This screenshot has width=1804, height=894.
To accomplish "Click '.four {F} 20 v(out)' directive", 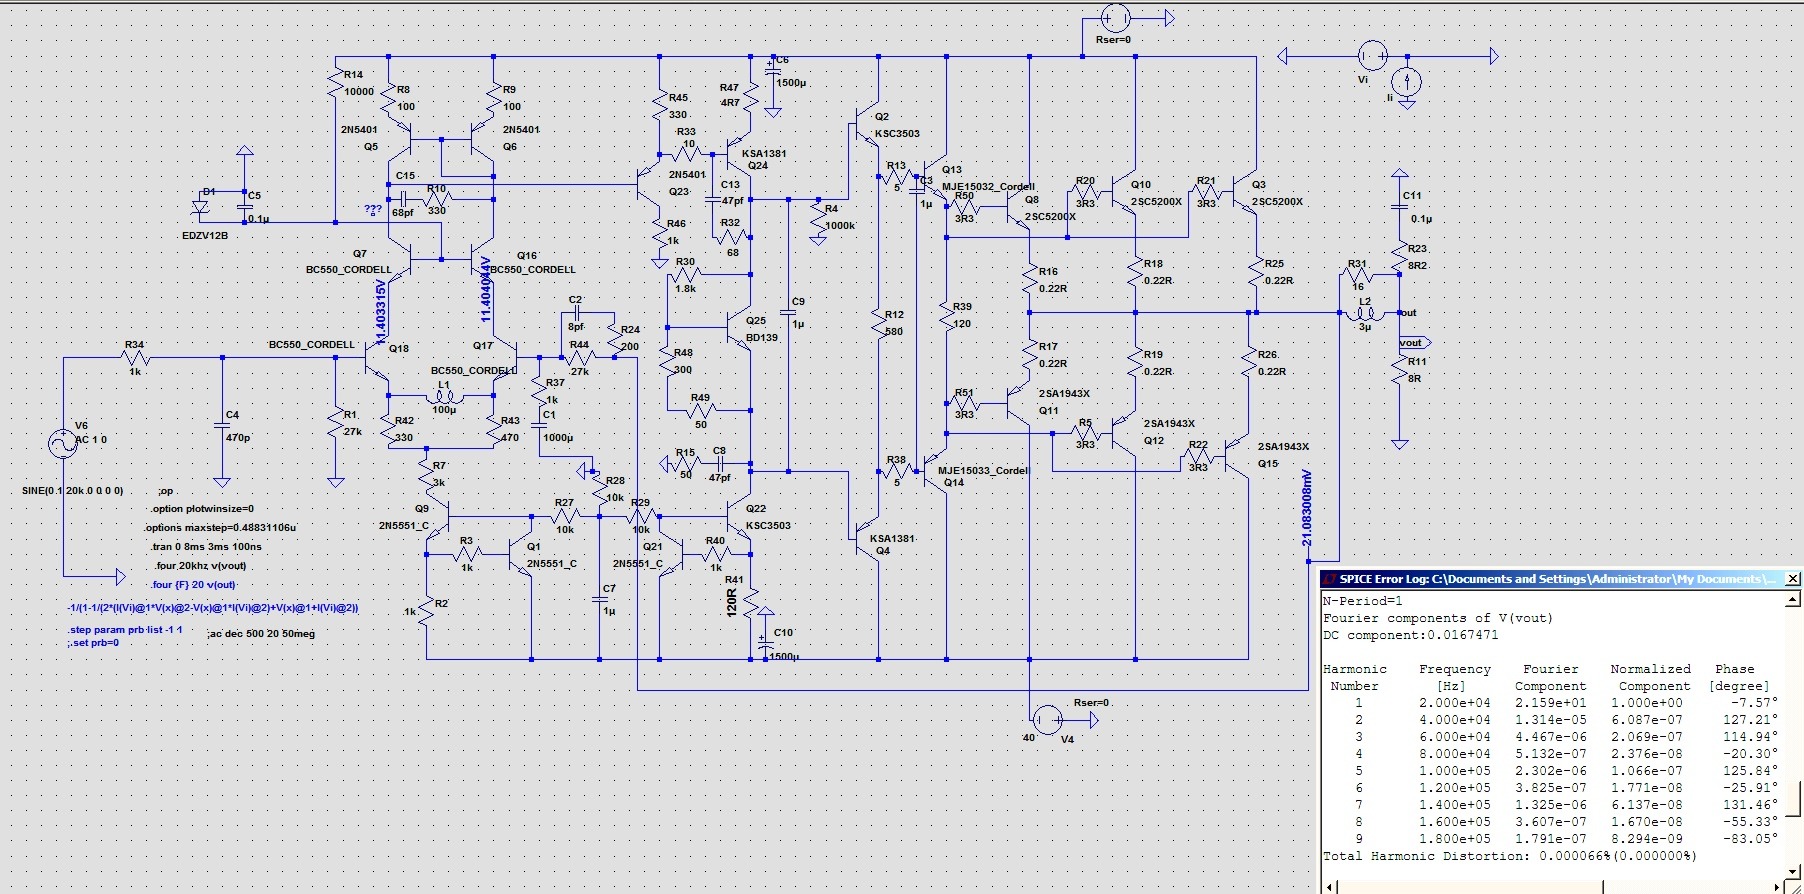I will click(193, 585).
